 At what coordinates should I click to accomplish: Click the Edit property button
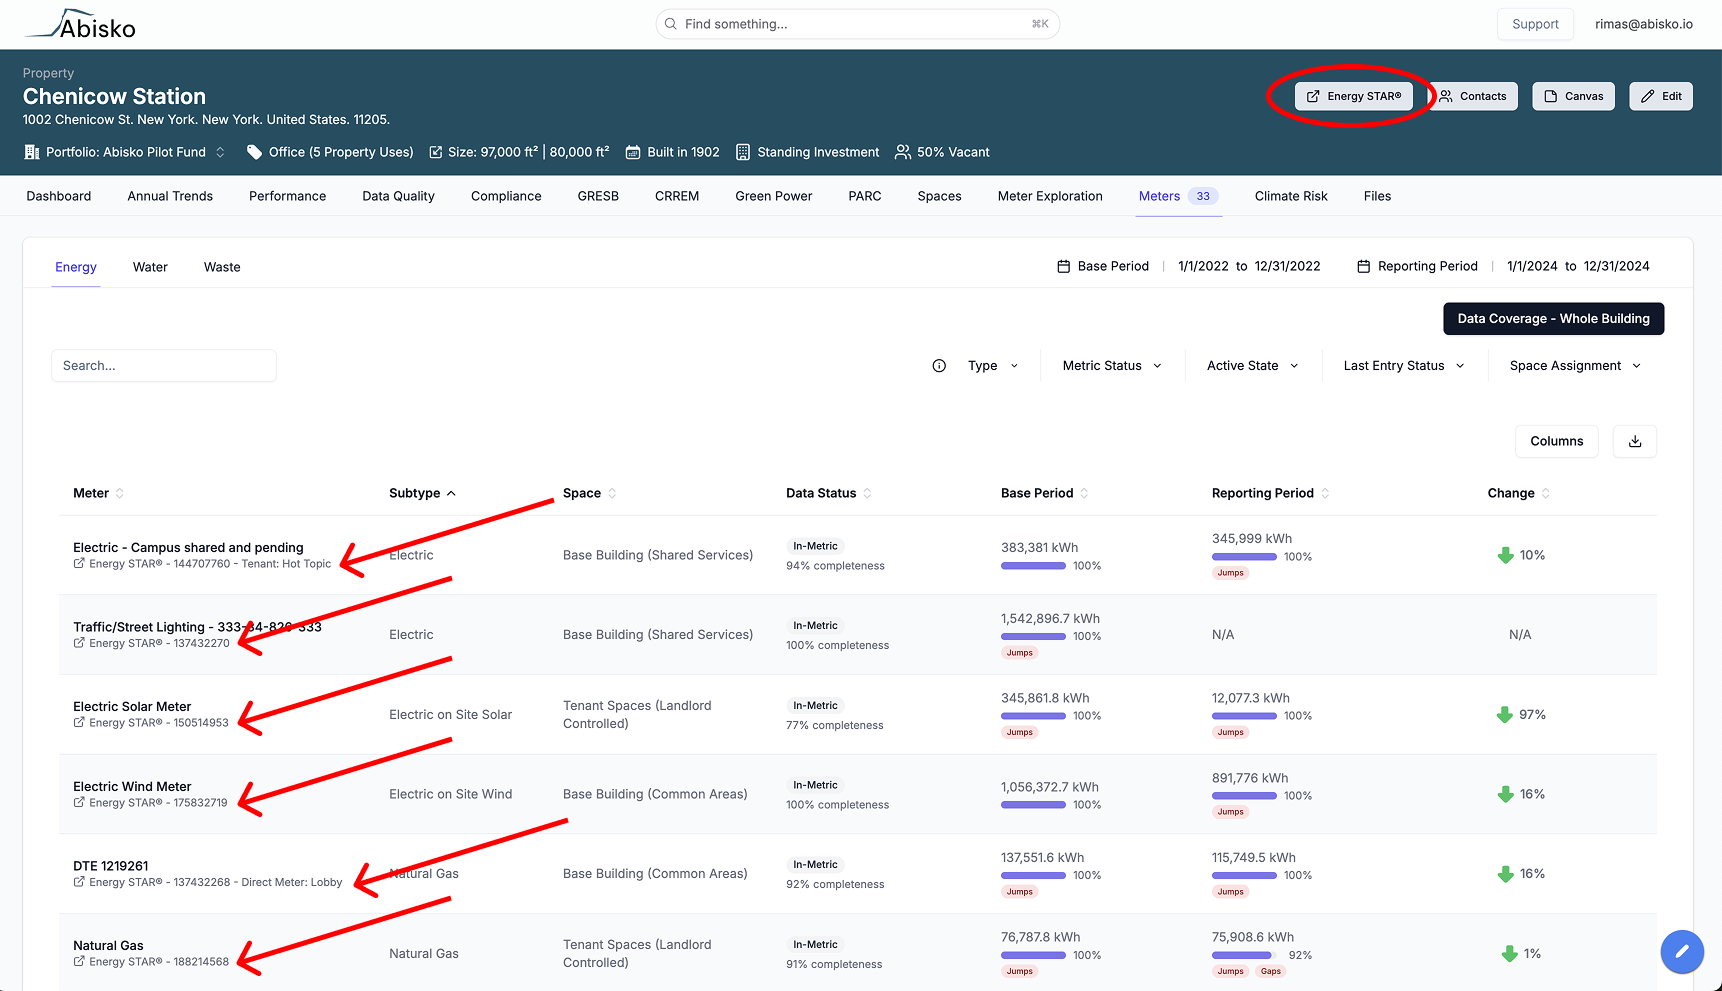[x=1661, y=96]
